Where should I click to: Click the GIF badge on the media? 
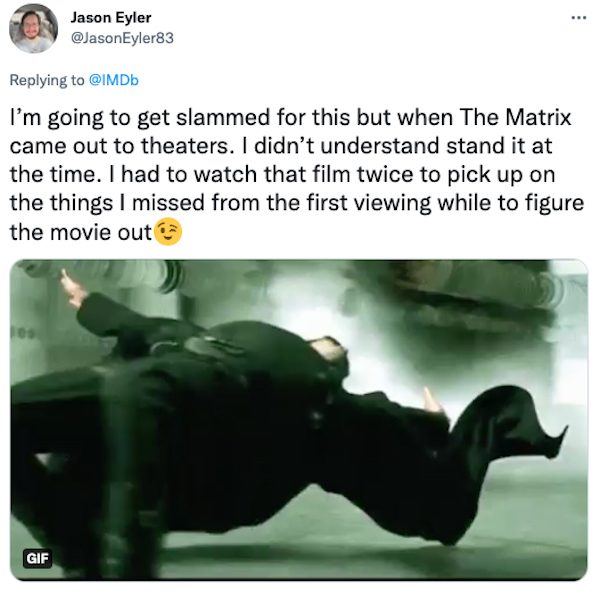[37, 558]
